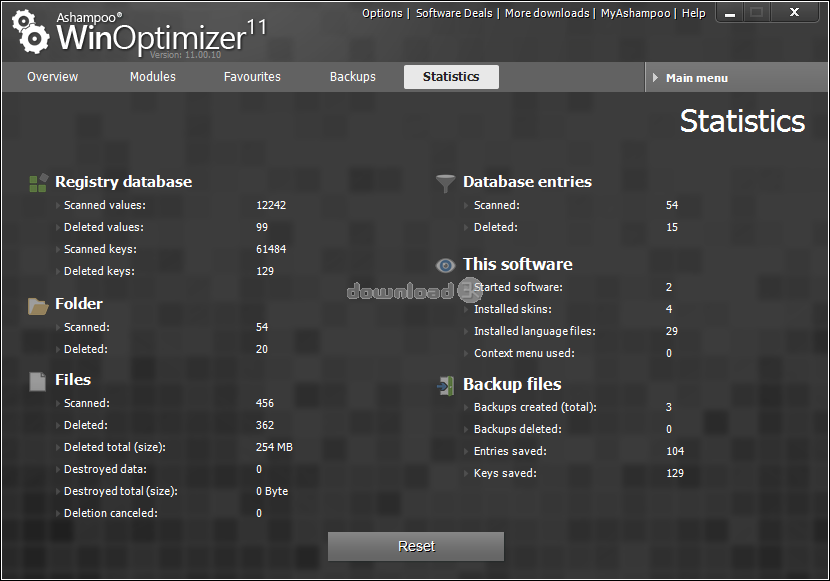This screenshot has width=830, height=581.
Task: Click the Backup files heading
Action: point(512,385)
